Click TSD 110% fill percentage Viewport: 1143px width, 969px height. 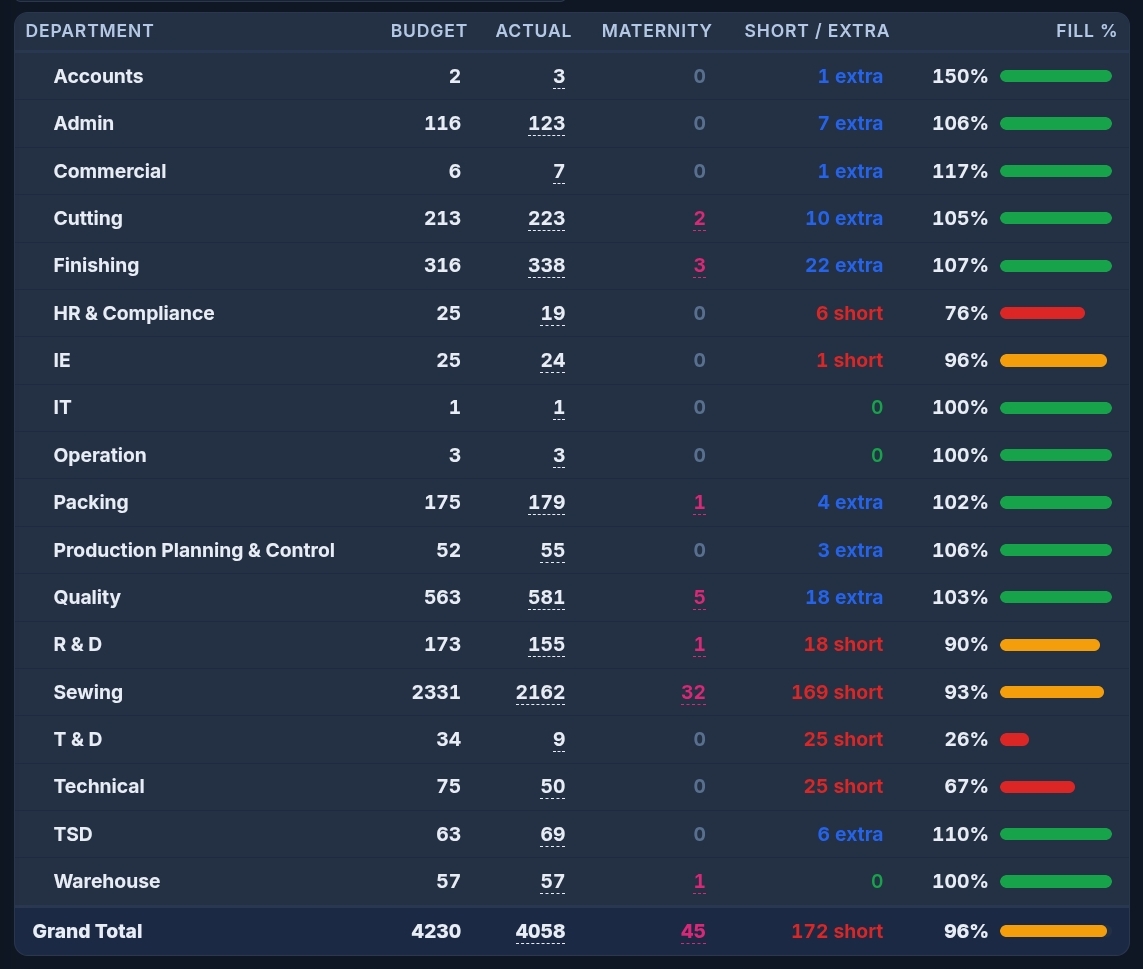[x=960, y=834]
